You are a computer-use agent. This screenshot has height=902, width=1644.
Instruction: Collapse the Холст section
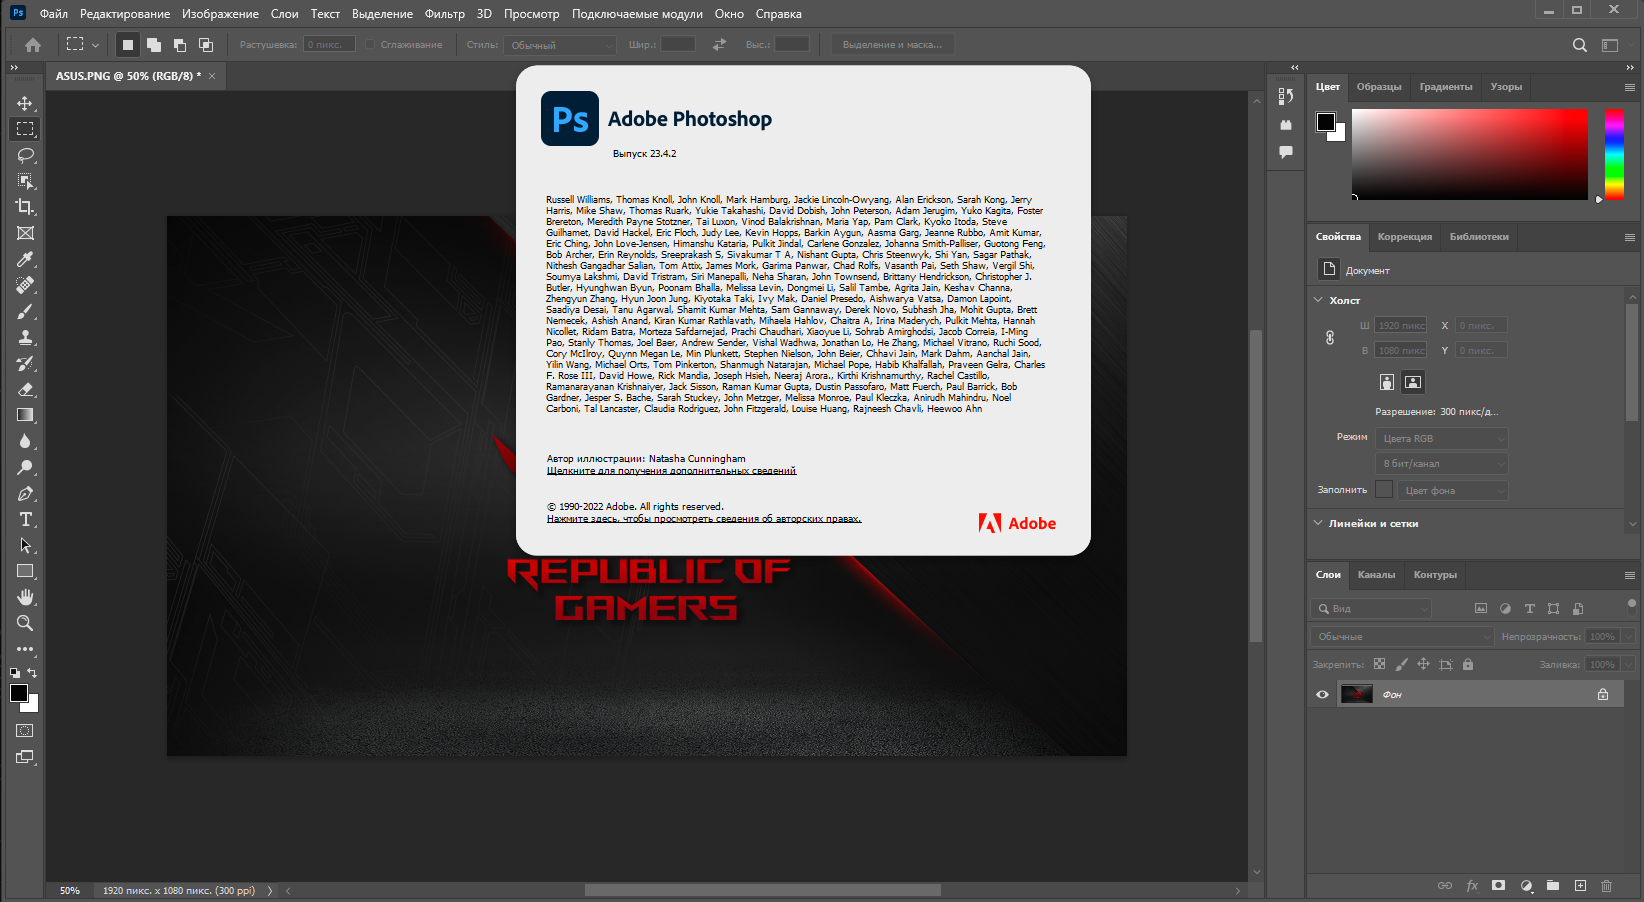tap(1318, 300)
